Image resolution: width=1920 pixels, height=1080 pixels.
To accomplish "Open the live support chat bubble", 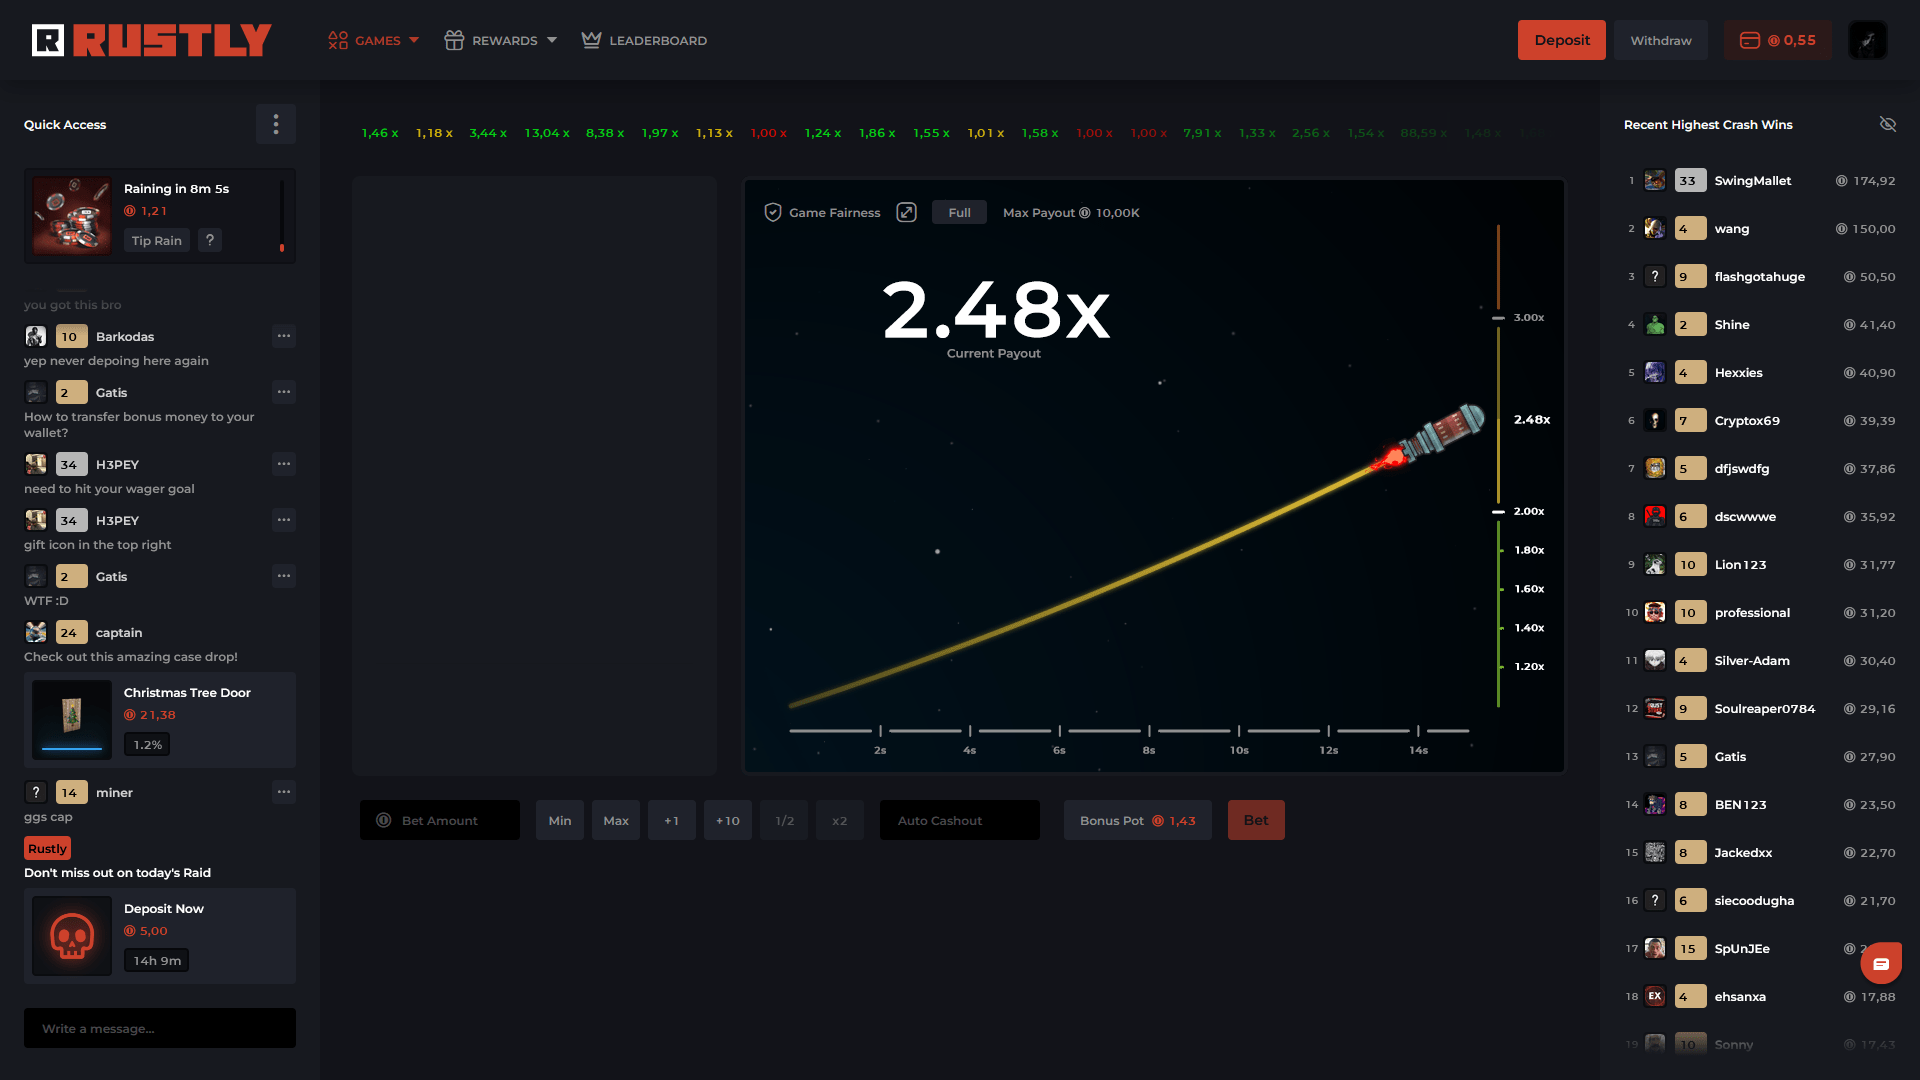I will (x=1880, y=964).
